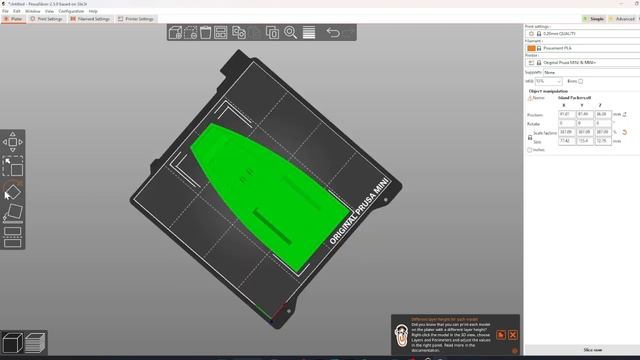Switch to the Filament Settings tab

pyautogui.click(x=90, y=19)
